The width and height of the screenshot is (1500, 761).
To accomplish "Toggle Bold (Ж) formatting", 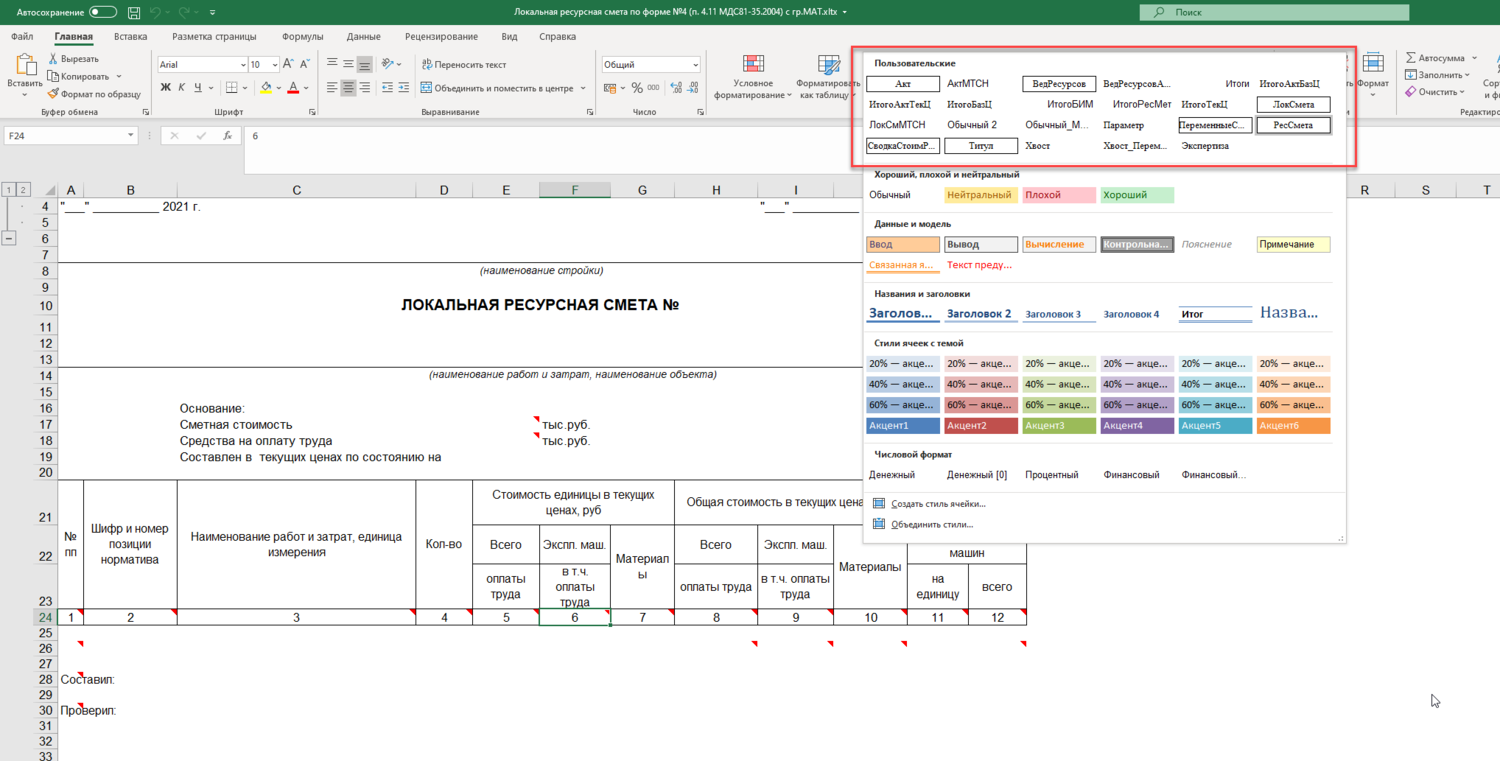I will [x=166, y=88].
